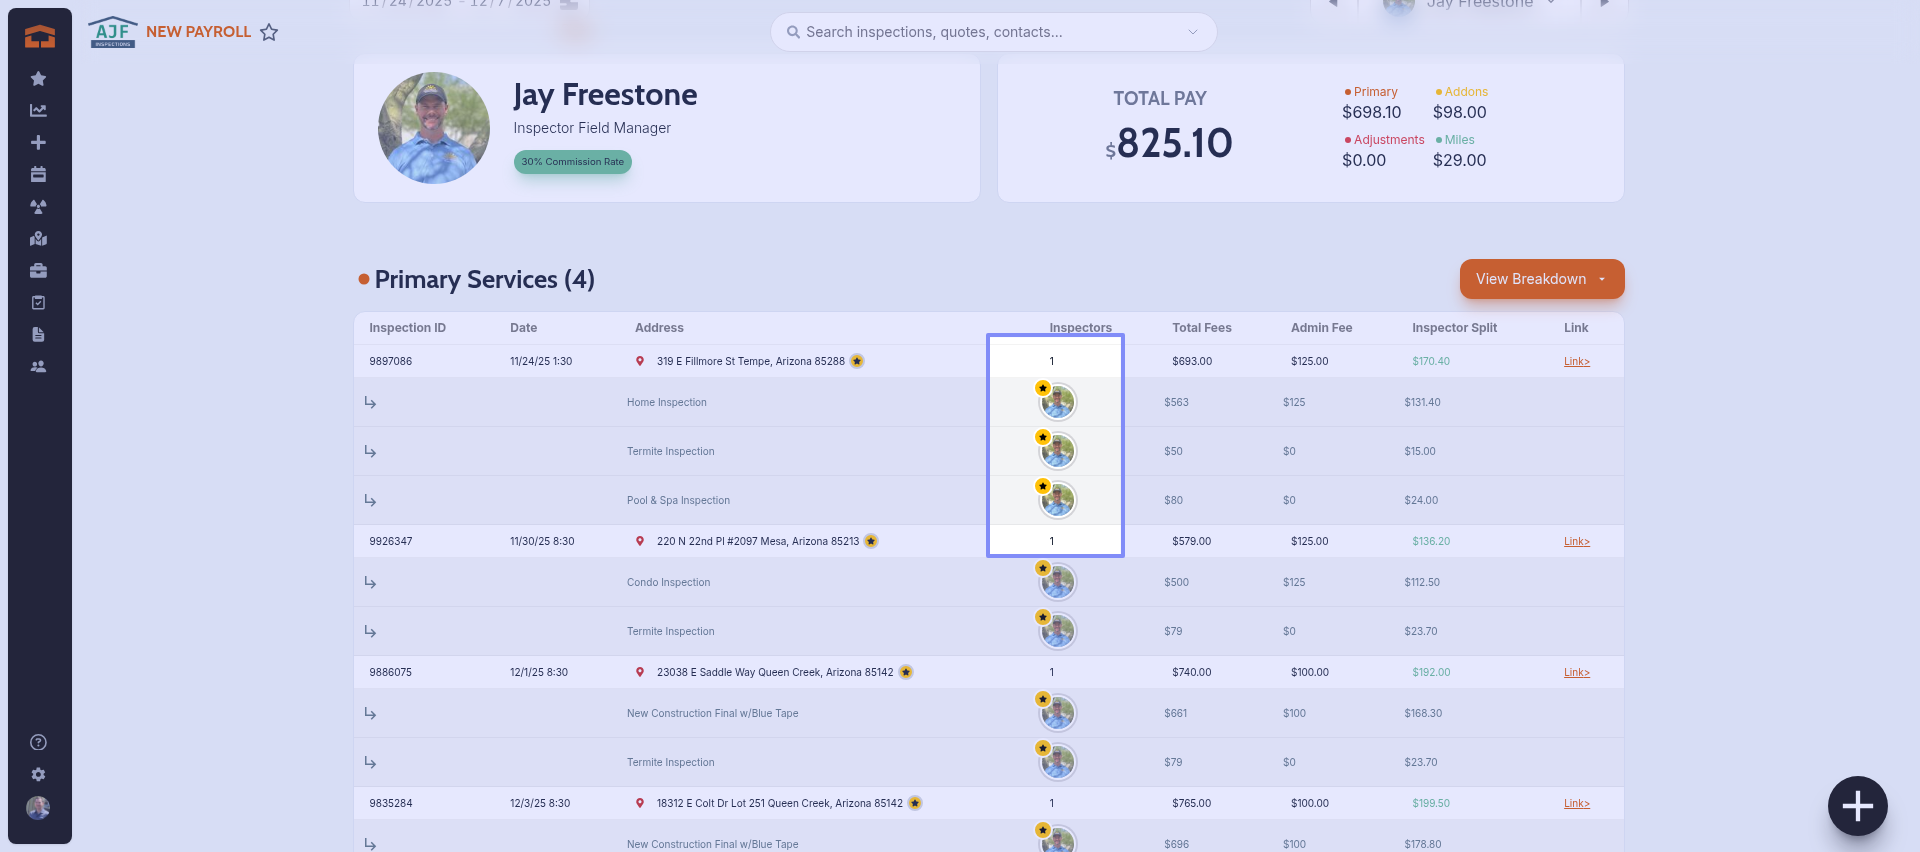
Task: Open the analytics chart icon in sidebar
Action: (38, 111)
